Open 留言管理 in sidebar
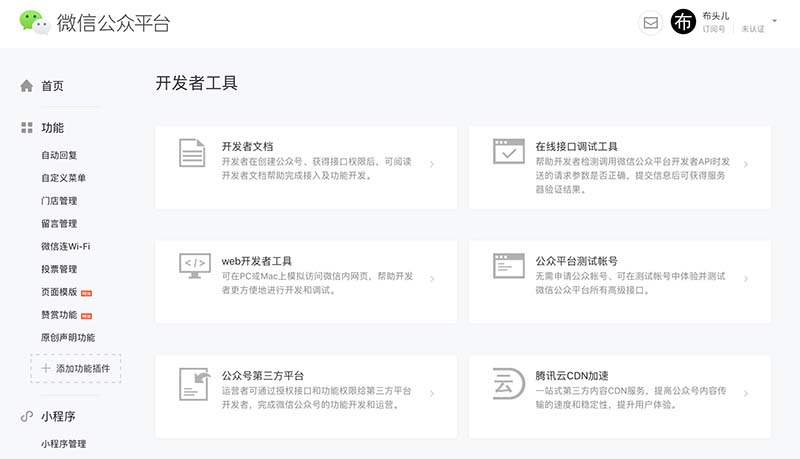The image size is (800, 459). [x=59, y=223]
